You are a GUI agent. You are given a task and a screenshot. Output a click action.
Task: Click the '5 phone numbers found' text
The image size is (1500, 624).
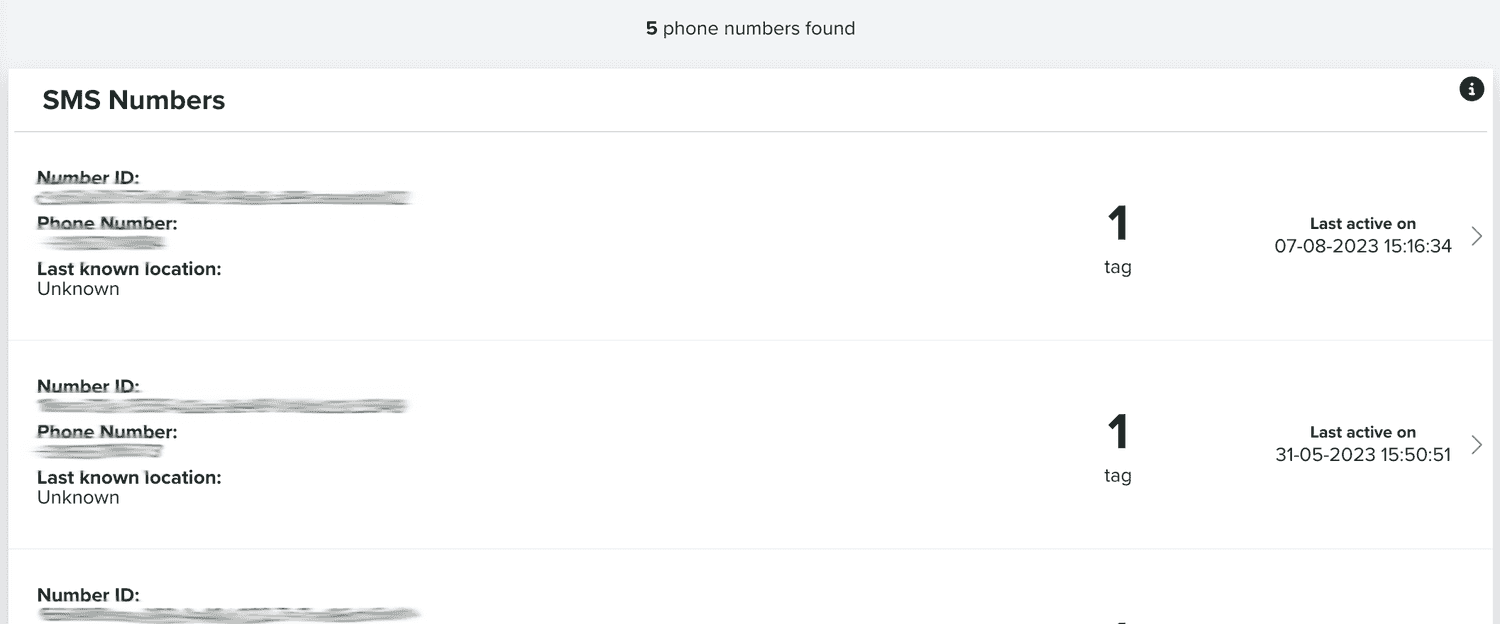click(x=750, y=28)
